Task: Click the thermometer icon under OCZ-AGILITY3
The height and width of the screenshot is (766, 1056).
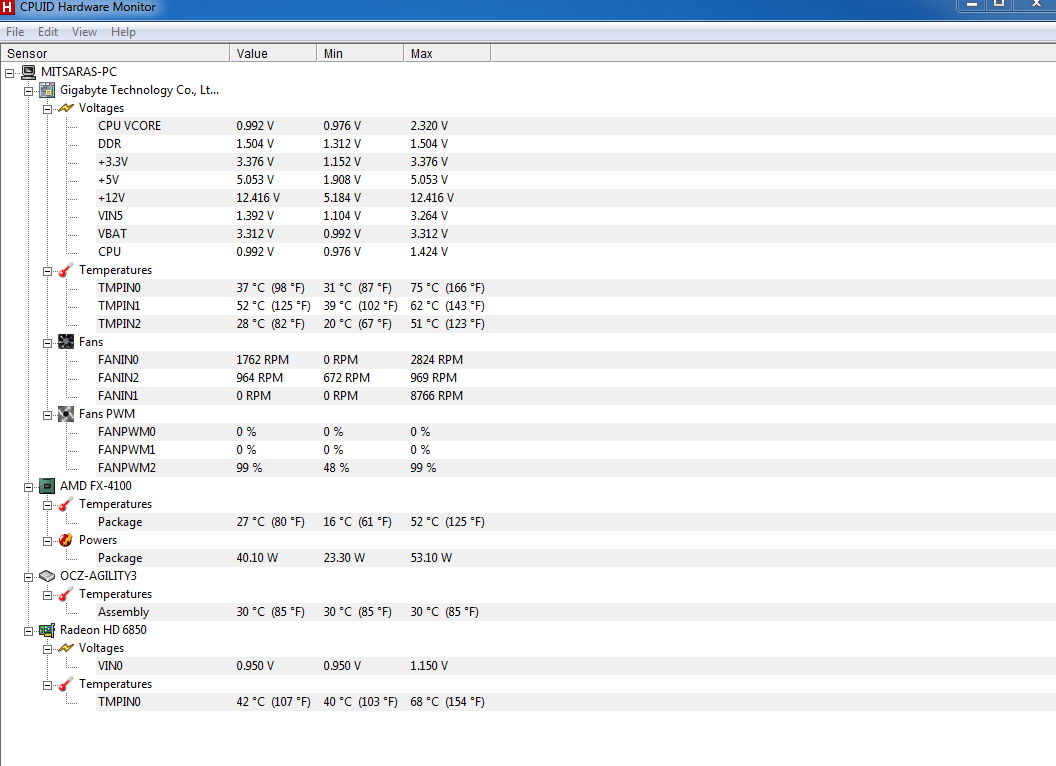Action: pos(66,594)
